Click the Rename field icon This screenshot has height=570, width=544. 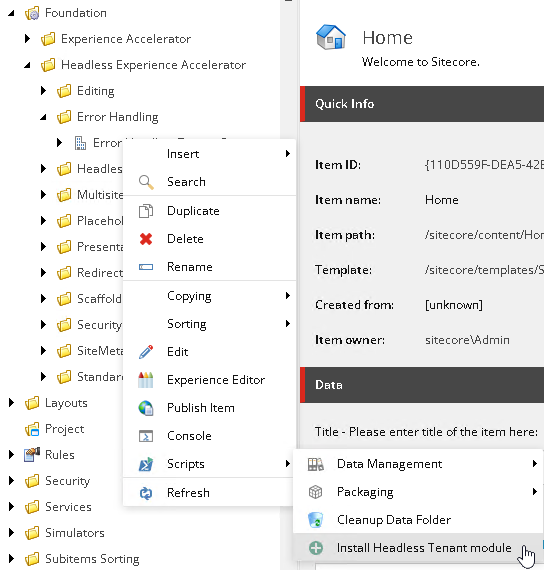click(x=146, y=267)
